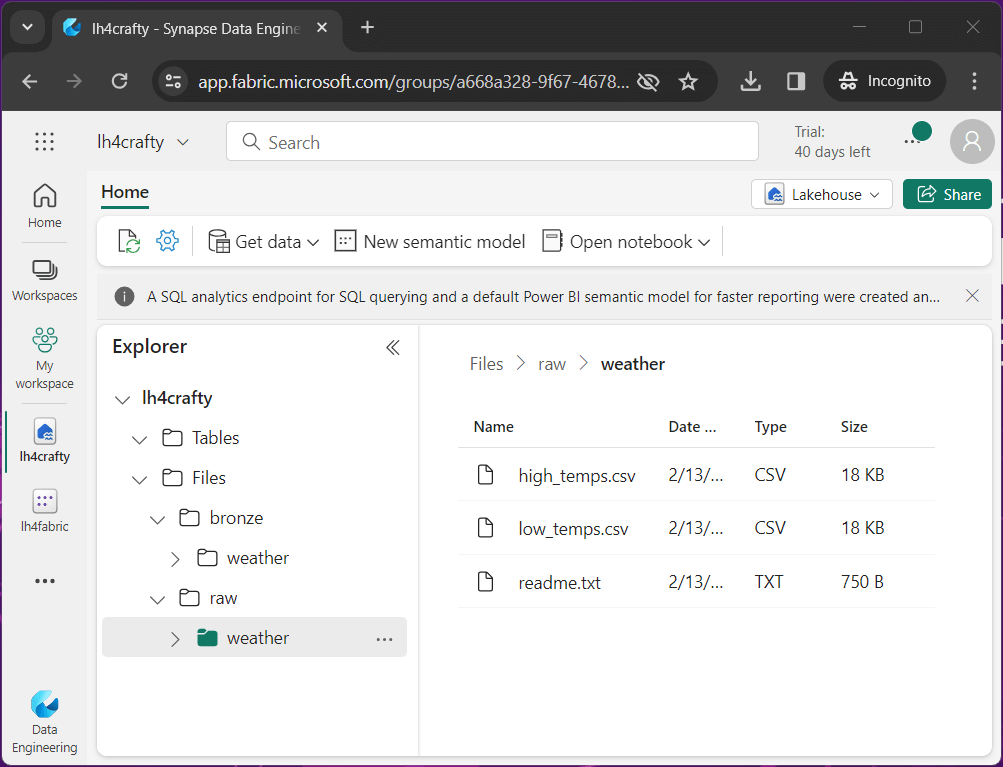The width and height of the screenshot is (1003, 767).
Task: Select the Home ribbon tab
Action: click(x=125, y=193)
